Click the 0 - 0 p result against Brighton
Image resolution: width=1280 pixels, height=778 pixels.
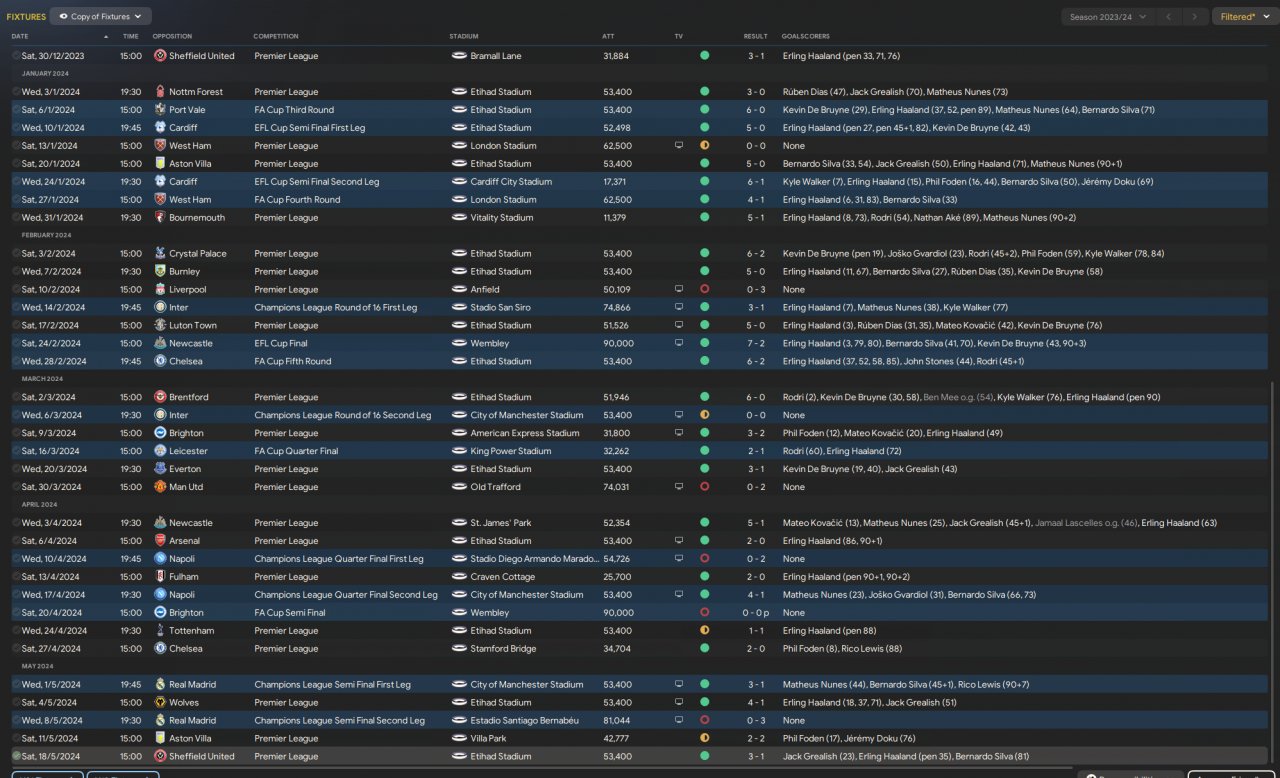point(756,613)
